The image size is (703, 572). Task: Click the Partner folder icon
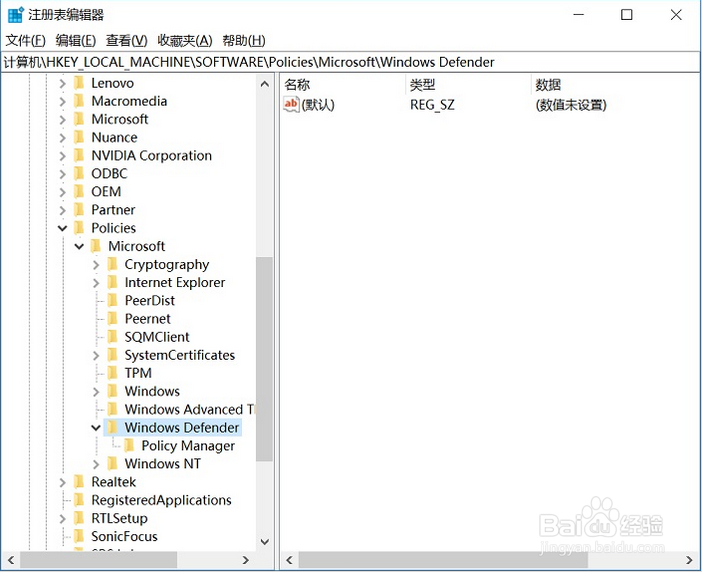tap(79, 210)
